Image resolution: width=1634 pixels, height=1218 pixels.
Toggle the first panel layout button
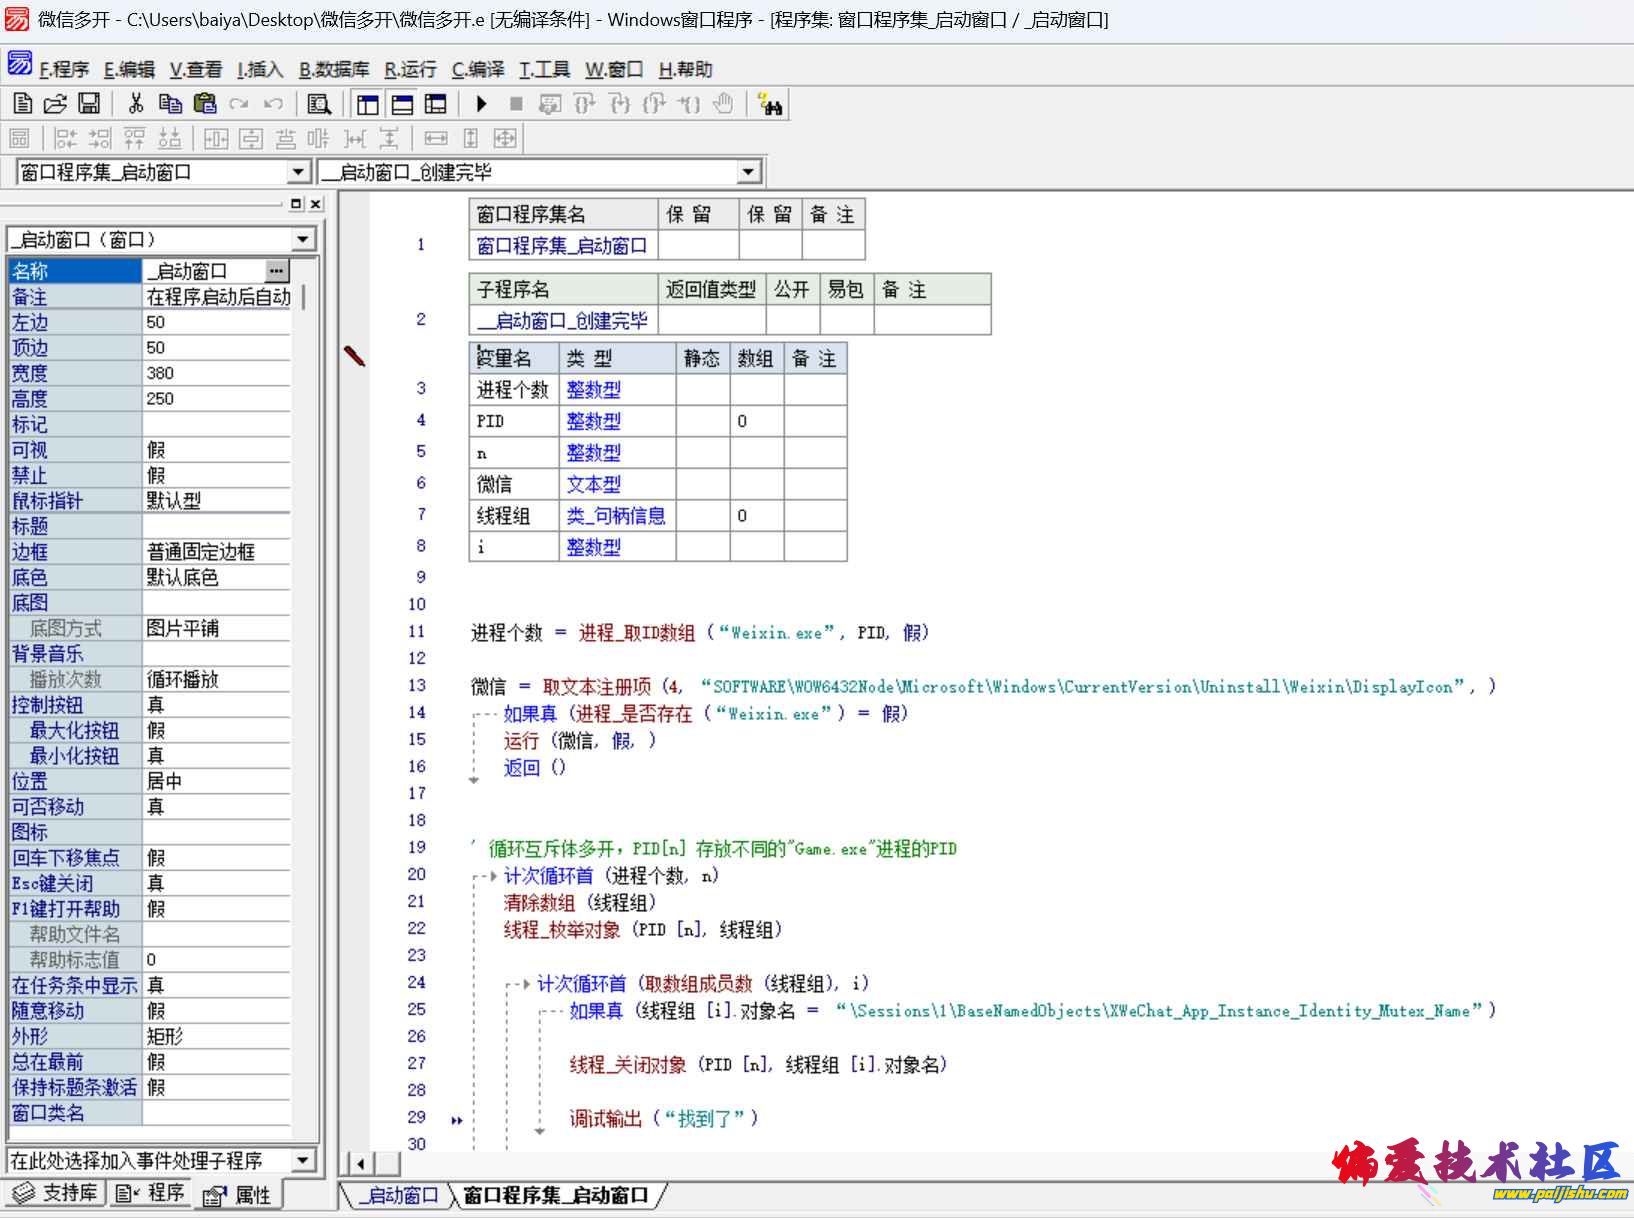point(368,104)
